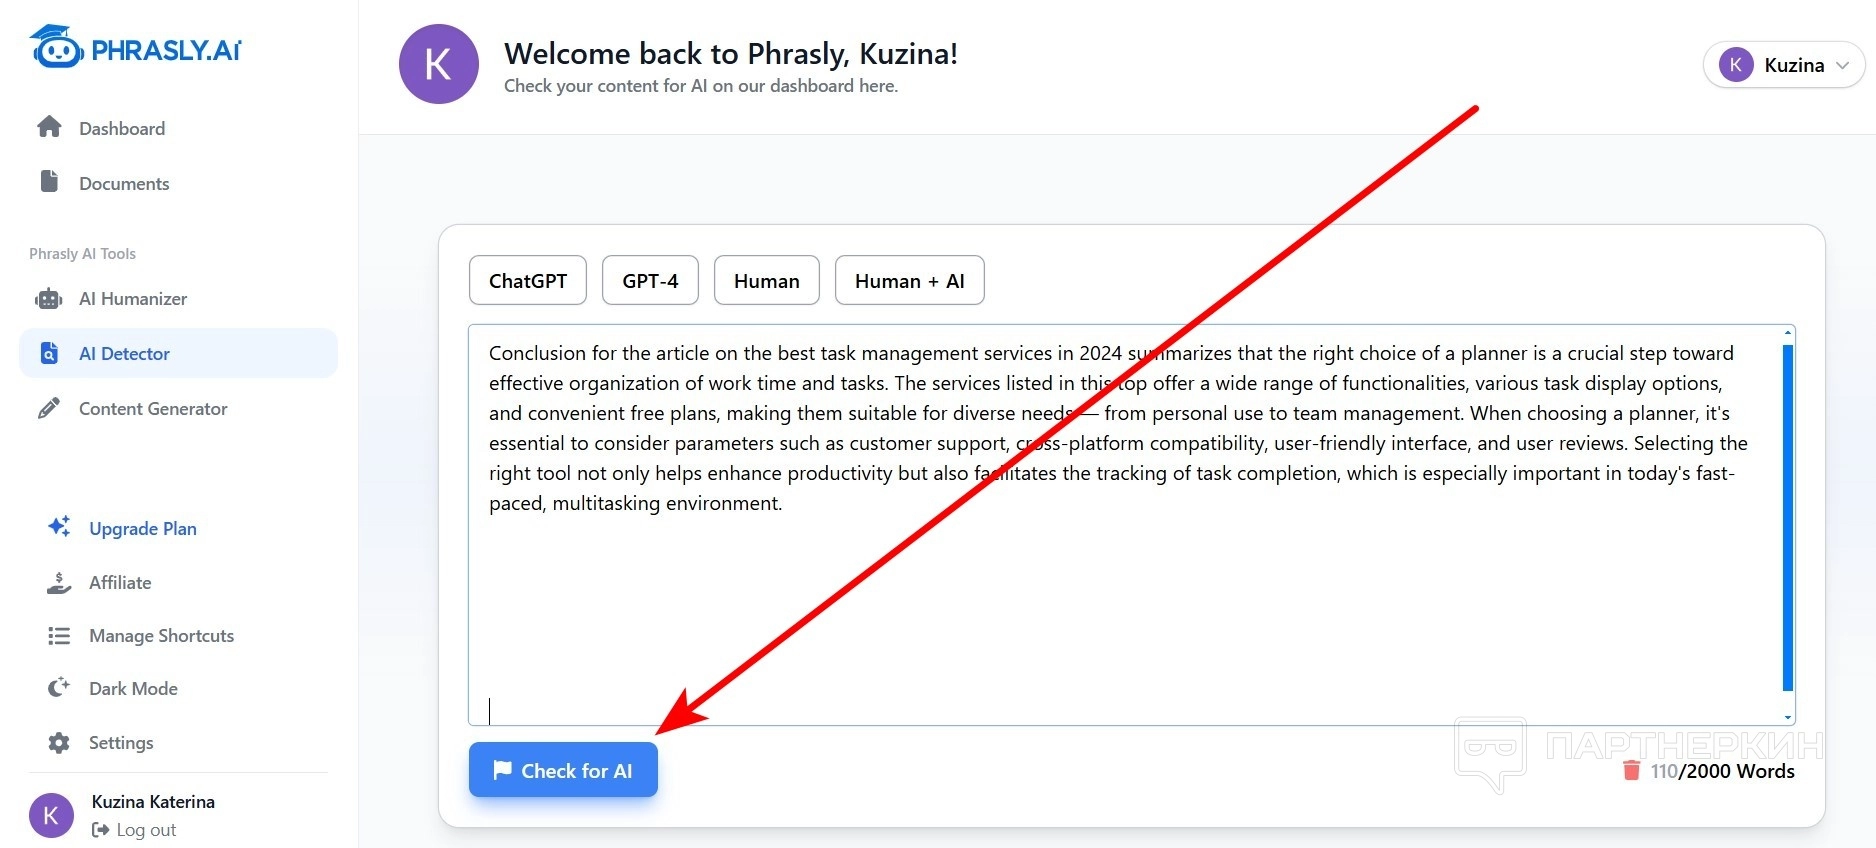Select the Human sample option
This screenshot has height=848, width=1876.
[767, 281]
